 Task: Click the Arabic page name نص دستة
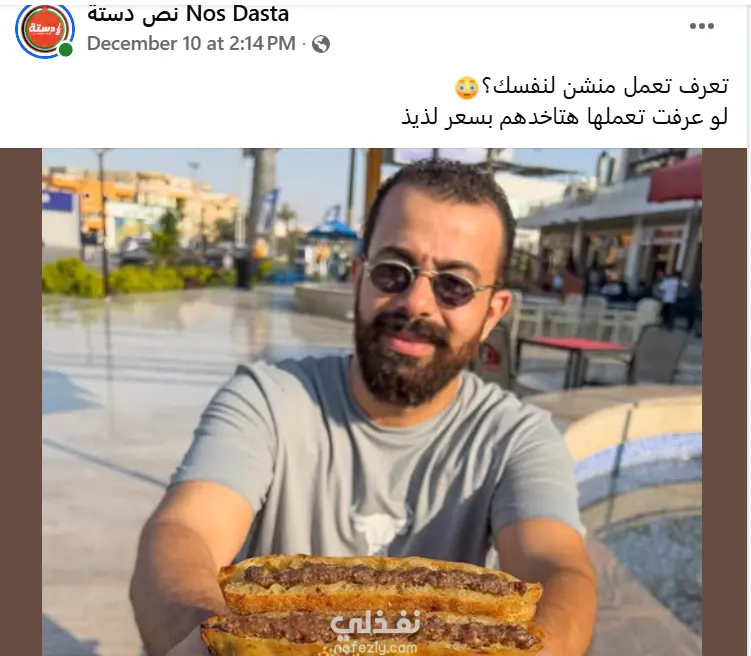click(133, 14)
